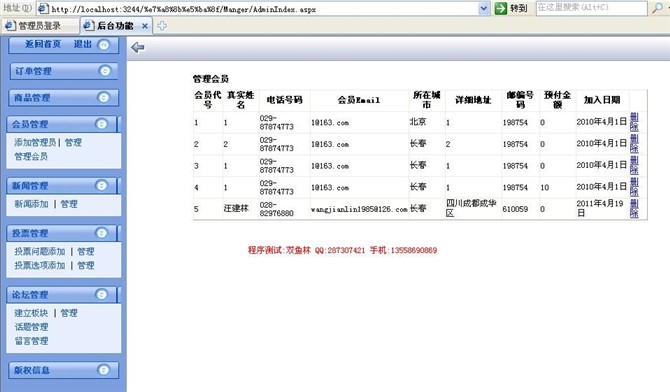Open 话题管理 link

click(31, 327)
